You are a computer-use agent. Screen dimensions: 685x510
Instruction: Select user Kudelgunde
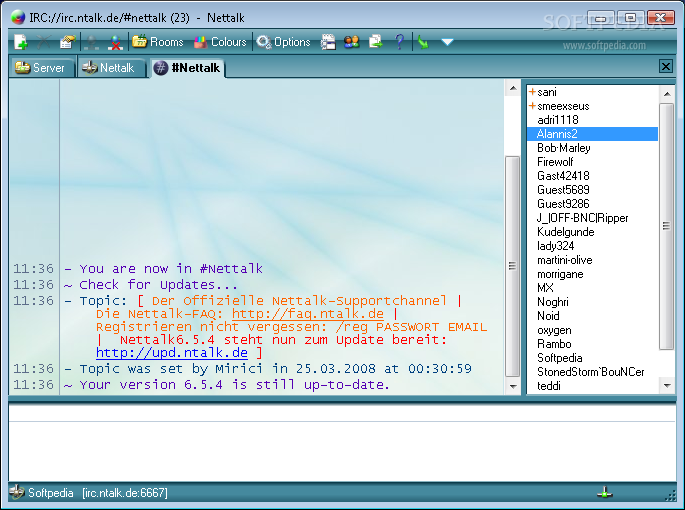click(592, 232)
